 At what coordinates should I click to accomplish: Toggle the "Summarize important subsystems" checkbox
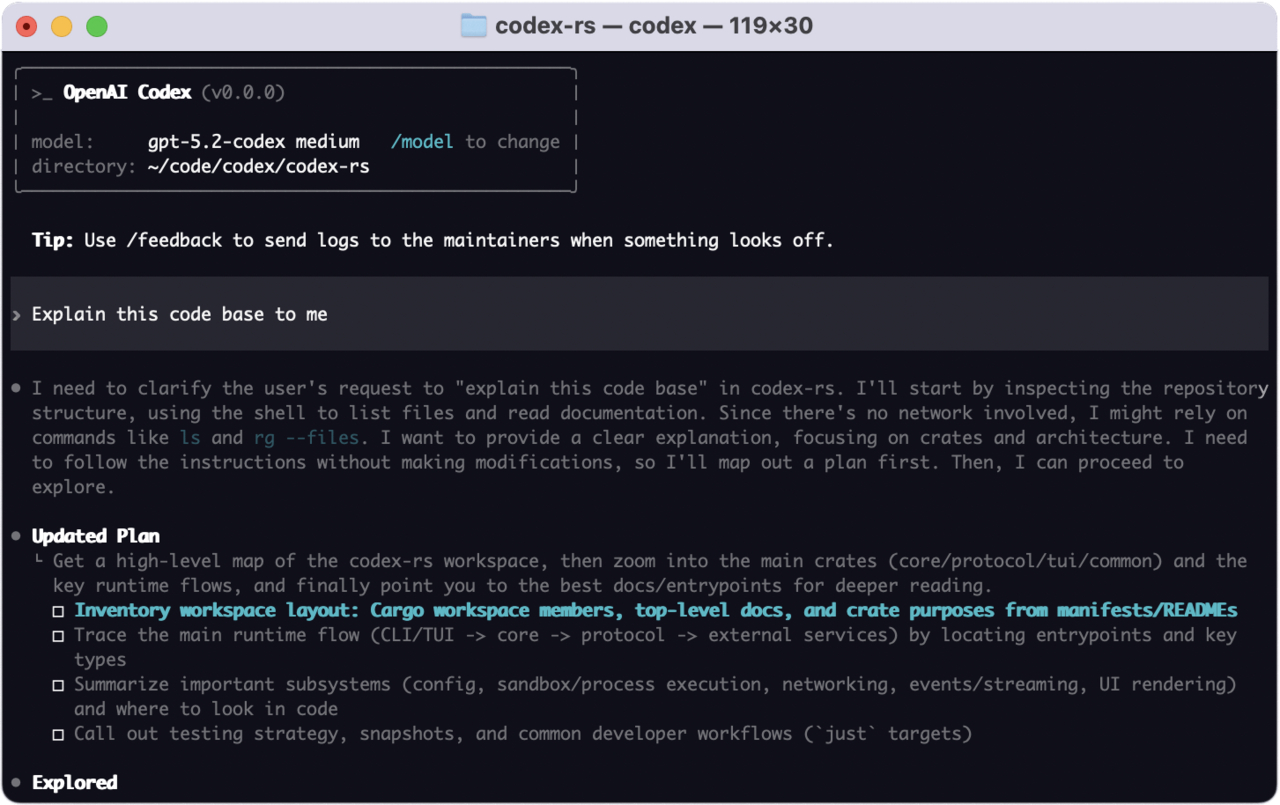pyautogui.click(x=59, y=685)
